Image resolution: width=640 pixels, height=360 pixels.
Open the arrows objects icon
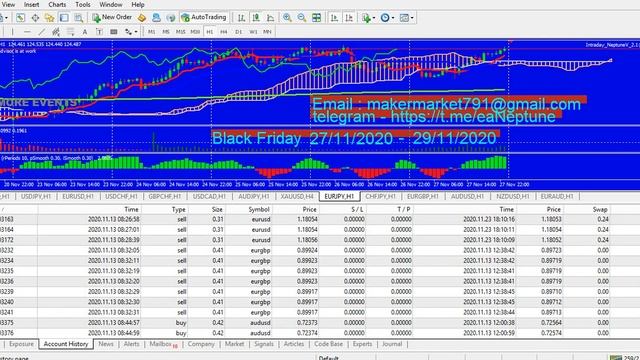(128, 32)
